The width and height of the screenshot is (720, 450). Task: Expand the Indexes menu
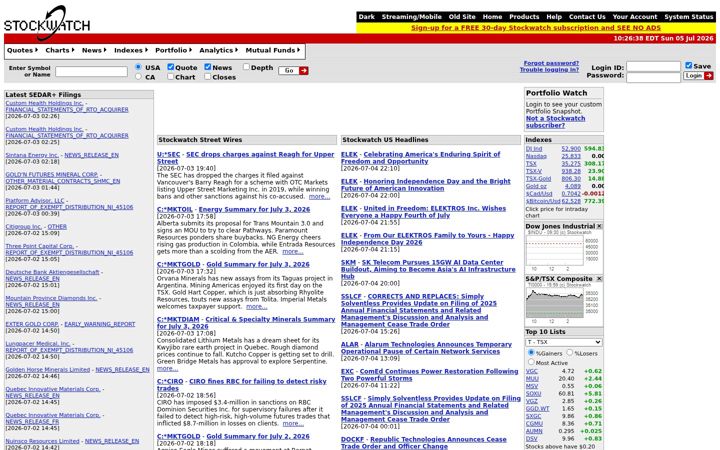tap(131, 51)
